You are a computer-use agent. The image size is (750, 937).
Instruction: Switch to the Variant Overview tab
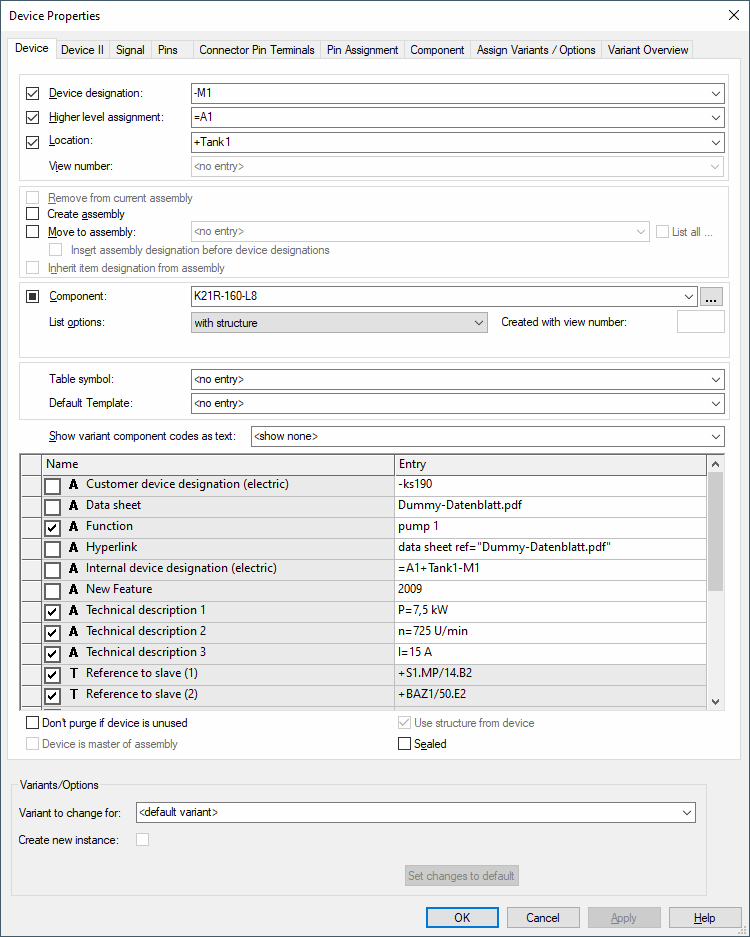pos(648,50)
